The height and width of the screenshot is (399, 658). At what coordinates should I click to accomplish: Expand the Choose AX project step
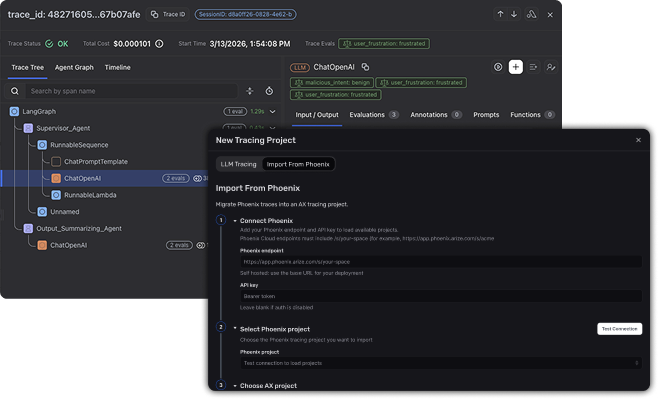click(235, 386)
